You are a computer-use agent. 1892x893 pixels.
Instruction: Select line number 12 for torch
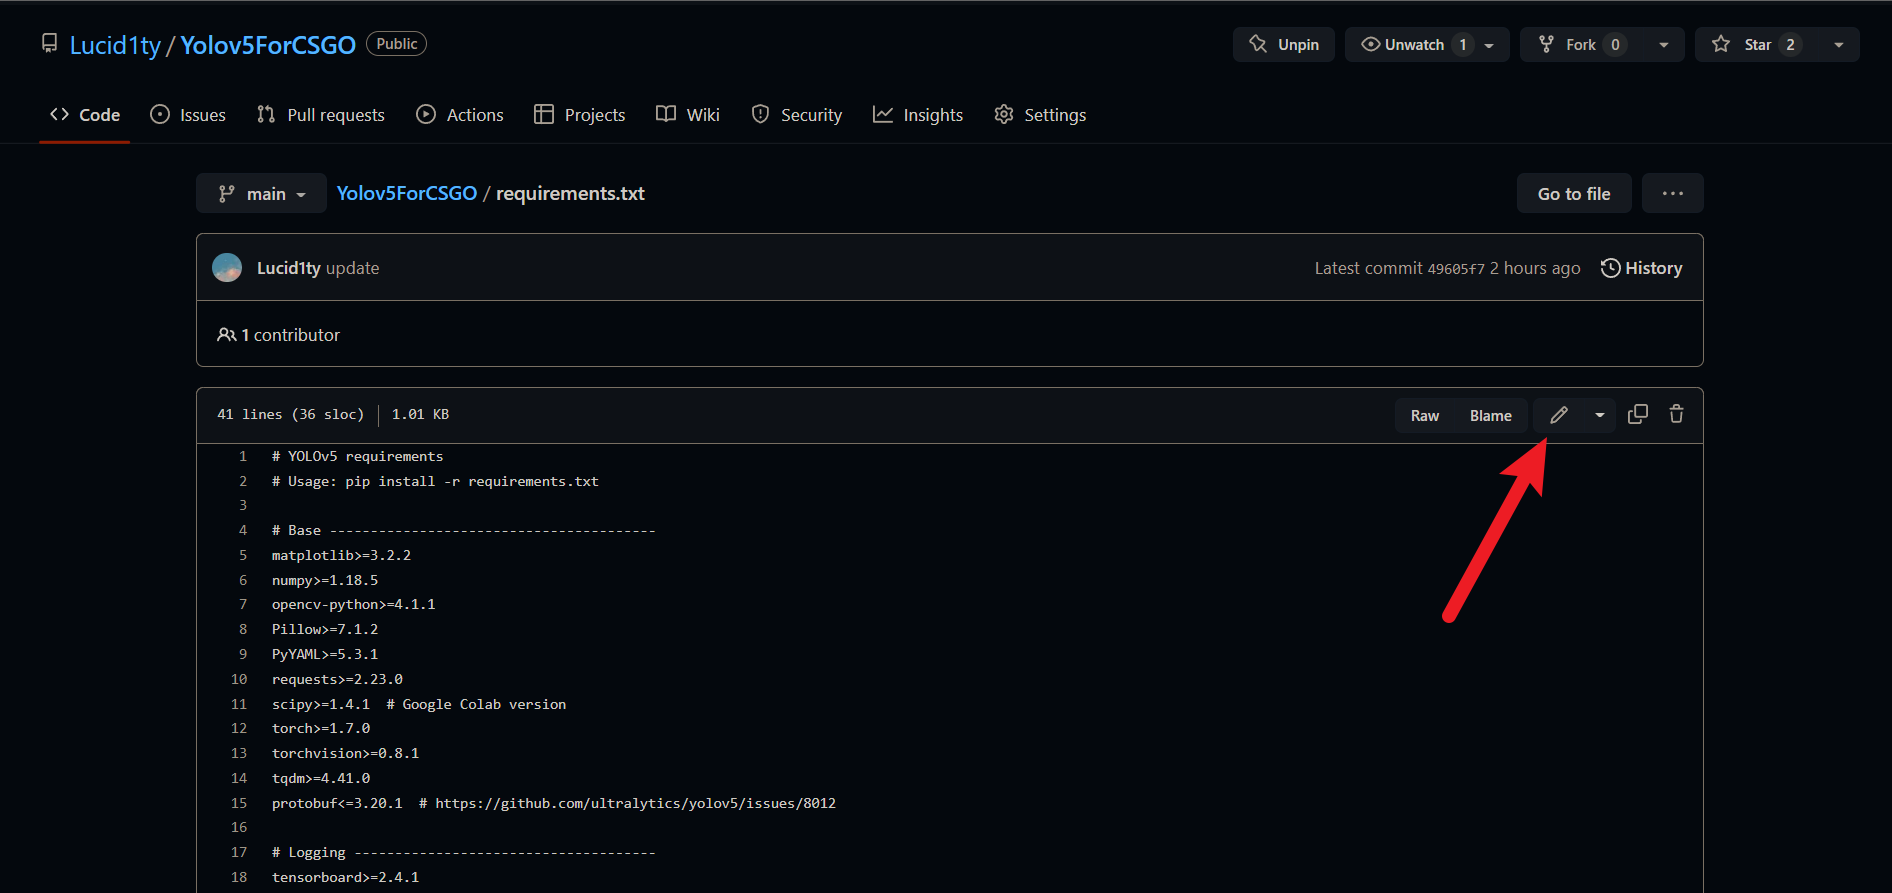tap(239, 728)
